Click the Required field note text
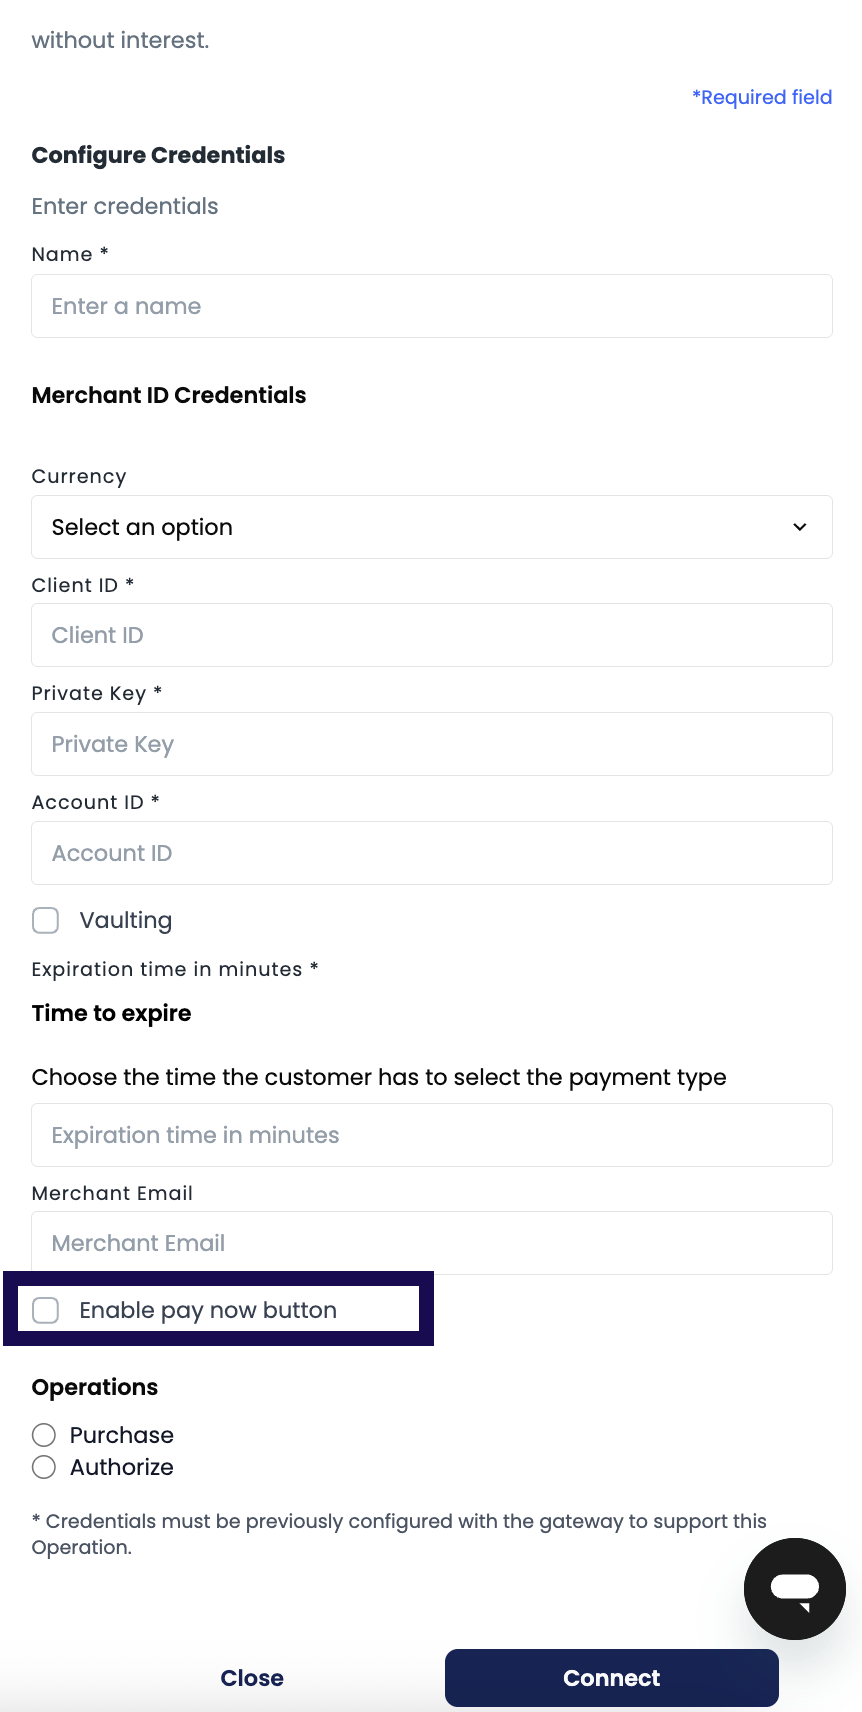This screenshot has height=1712, width=862. tap(762, 97)
